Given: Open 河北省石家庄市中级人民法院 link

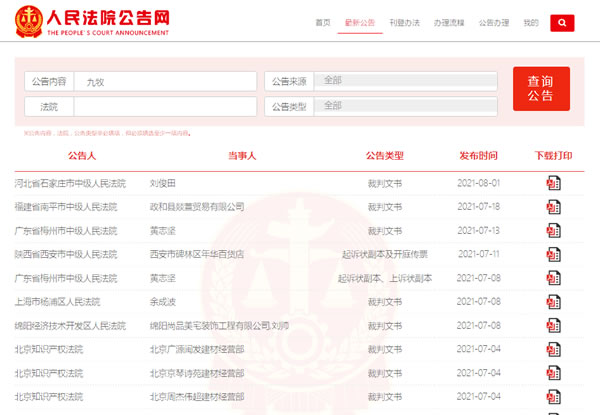Looking at the screenshot, I should tap(70, 184).
